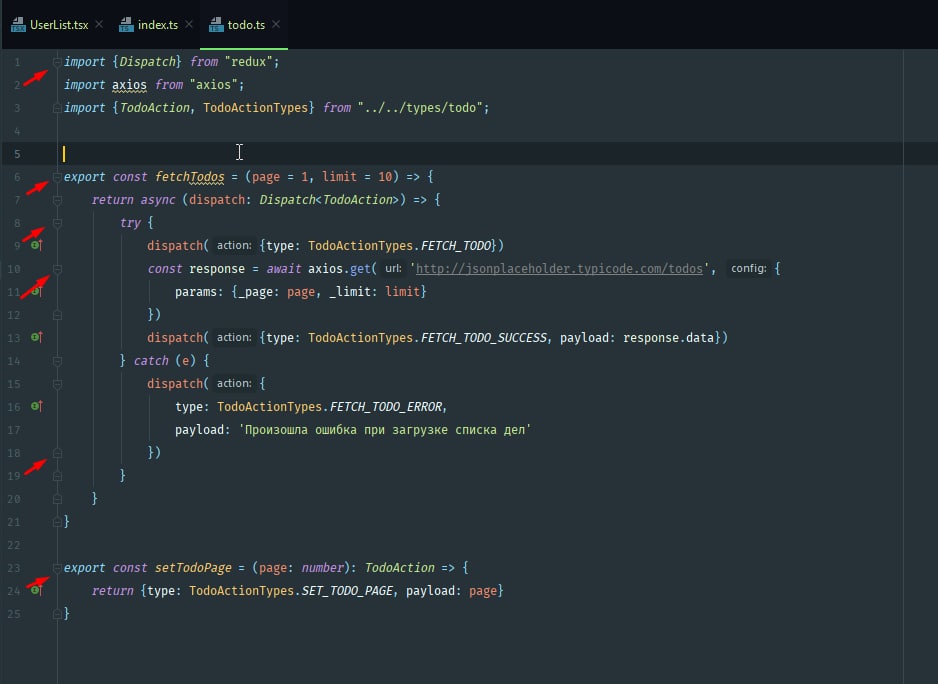Click the gutter marker icon on line 16

pyautogui.click(x=36, y=406)
